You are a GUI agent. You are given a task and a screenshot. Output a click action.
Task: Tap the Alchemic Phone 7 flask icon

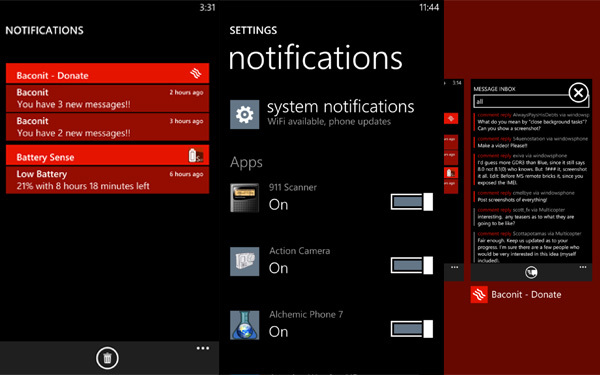click(x=245, y=325)
